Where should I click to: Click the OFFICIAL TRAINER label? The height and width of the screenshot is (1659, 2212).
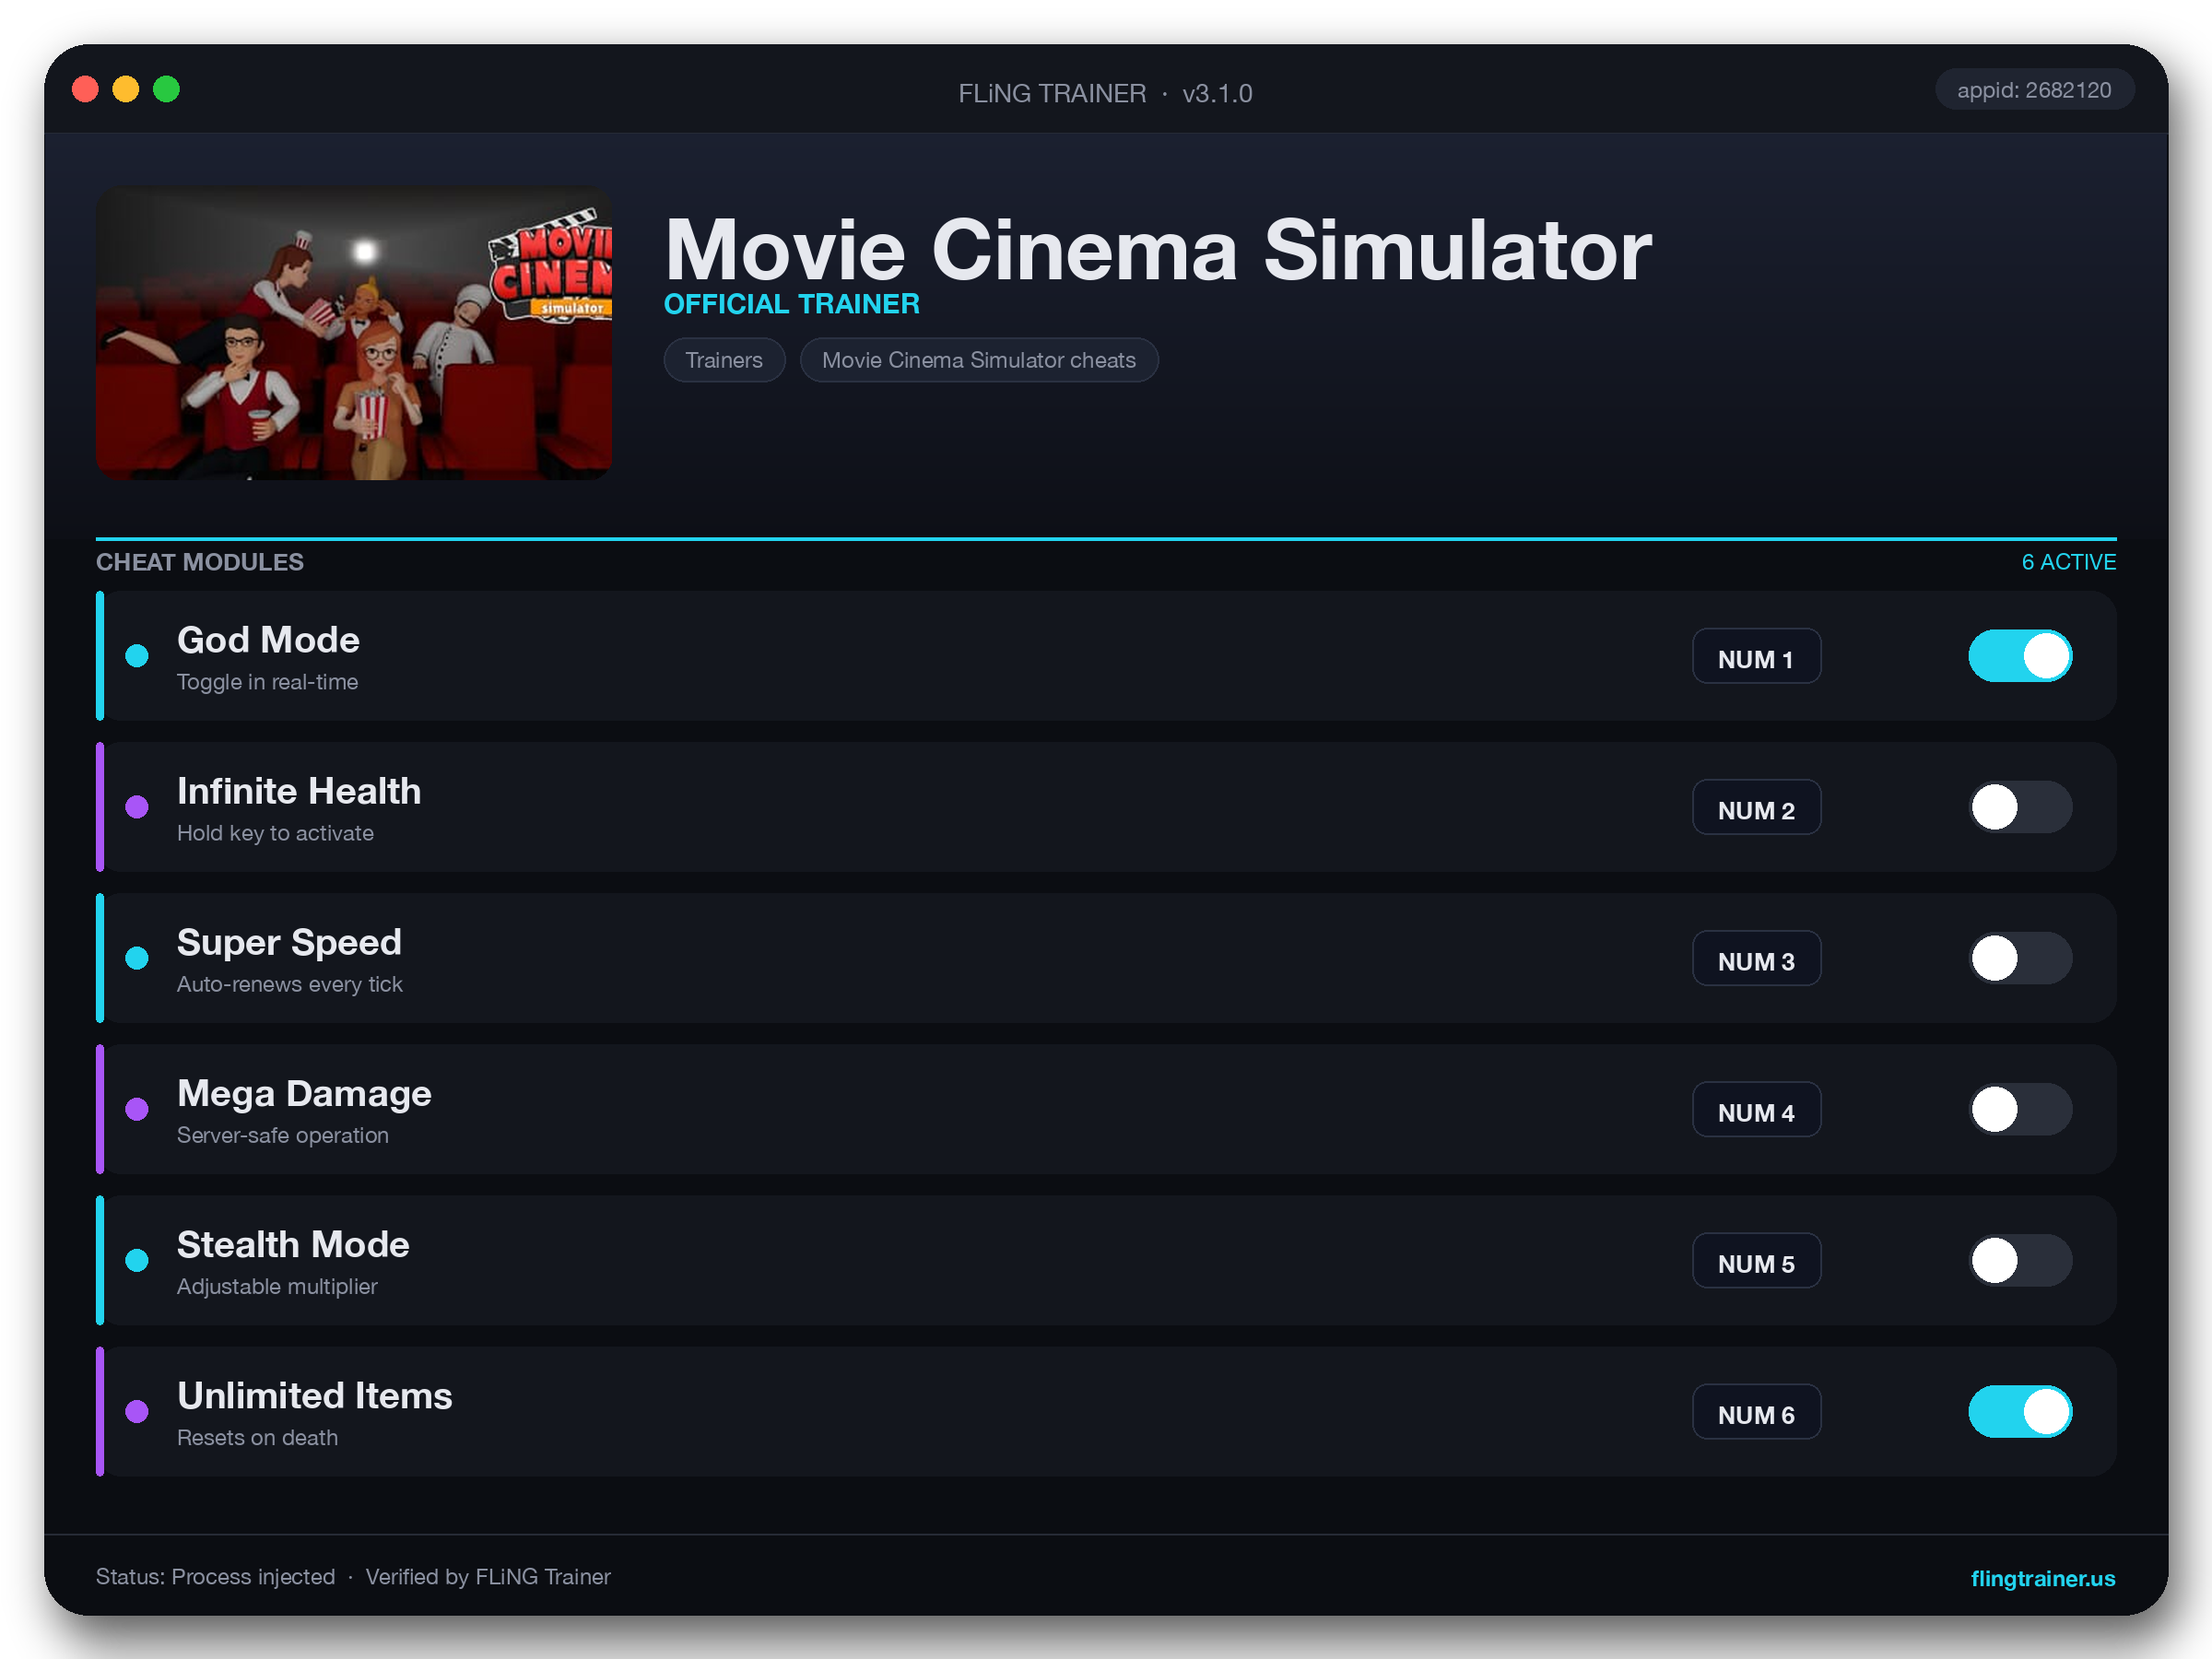coord(792,304)
